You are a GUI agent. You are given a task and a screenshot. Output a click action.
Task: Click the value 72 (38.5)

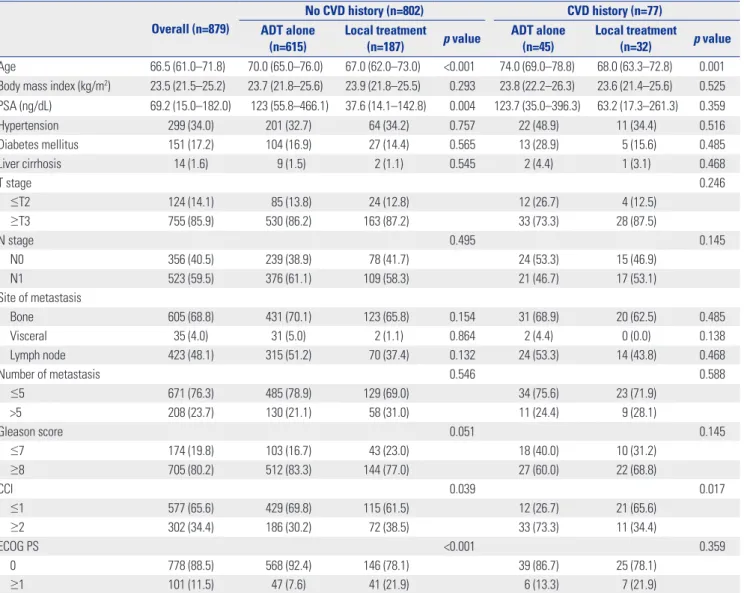click(x=389, y=527)
